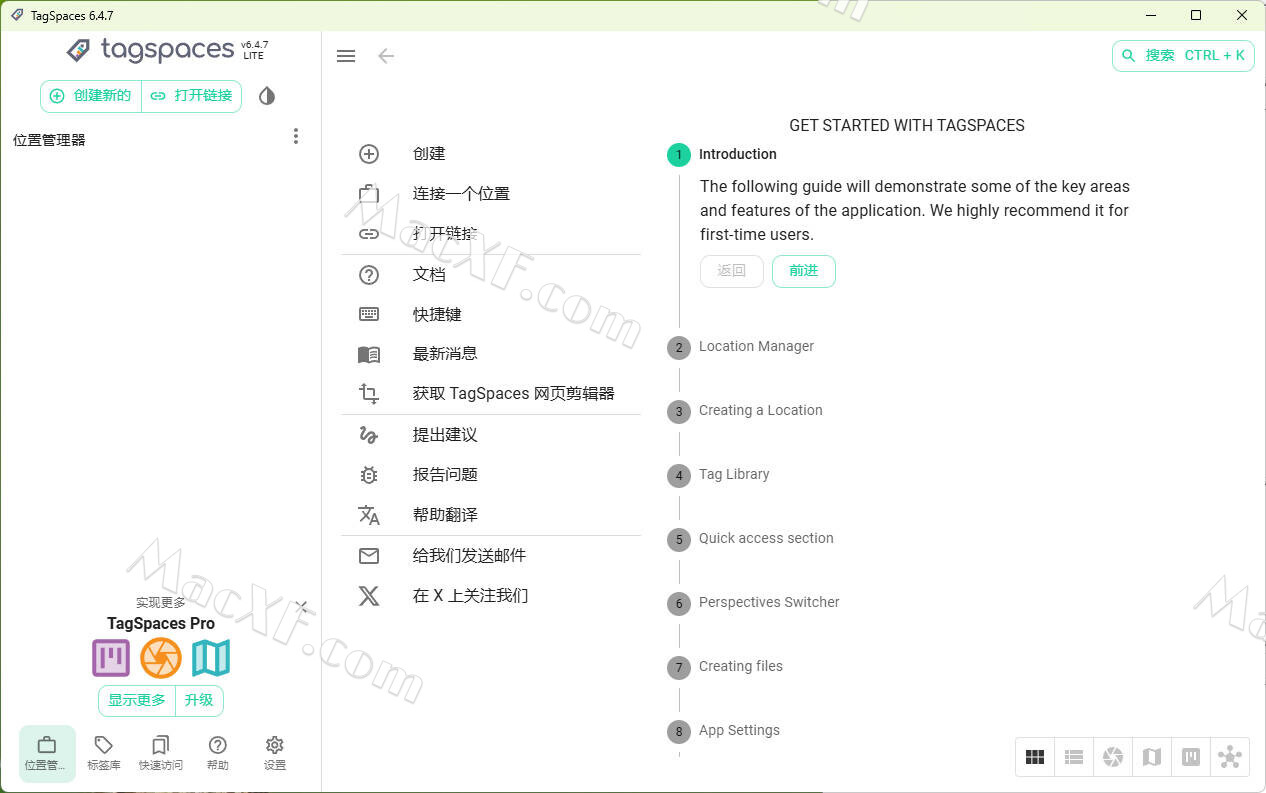Select the map perspective icon at bottom right
Image resolution: width=1266 pixels, height=793 pixels.
click(1152, 758)
